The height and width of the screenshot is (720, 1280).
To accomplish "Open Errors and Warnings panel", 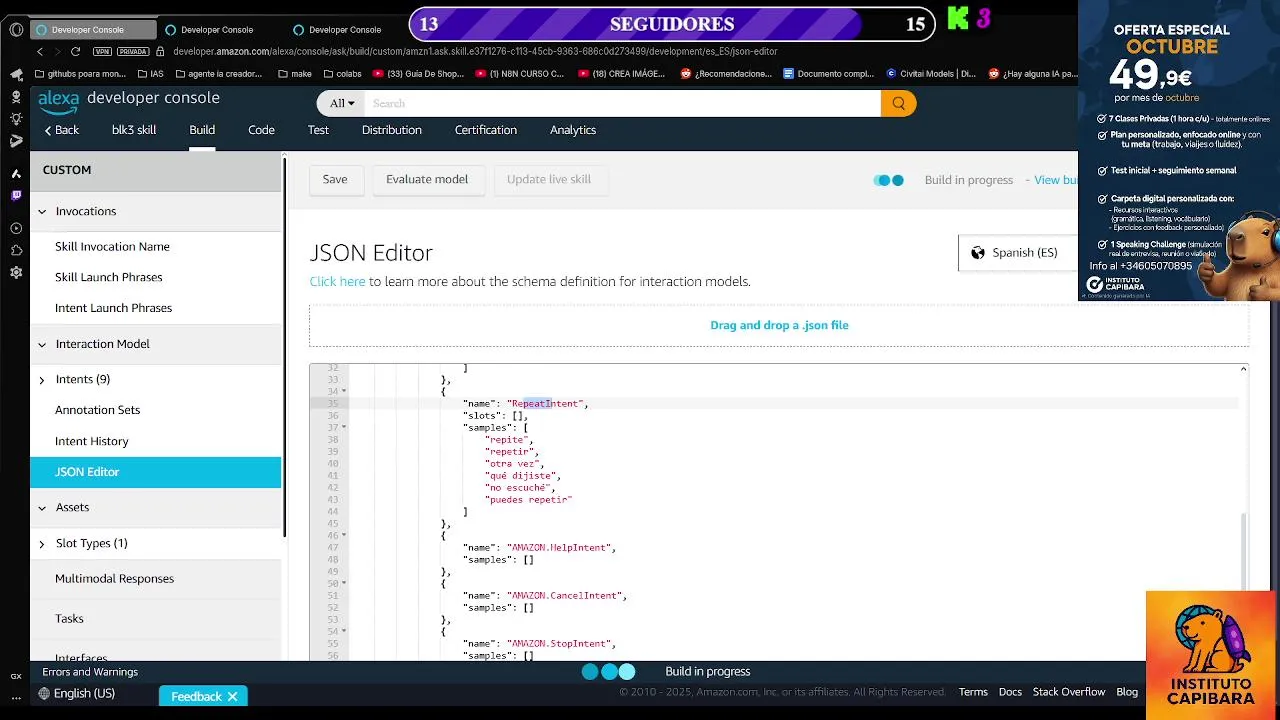I will coord(90,672).
